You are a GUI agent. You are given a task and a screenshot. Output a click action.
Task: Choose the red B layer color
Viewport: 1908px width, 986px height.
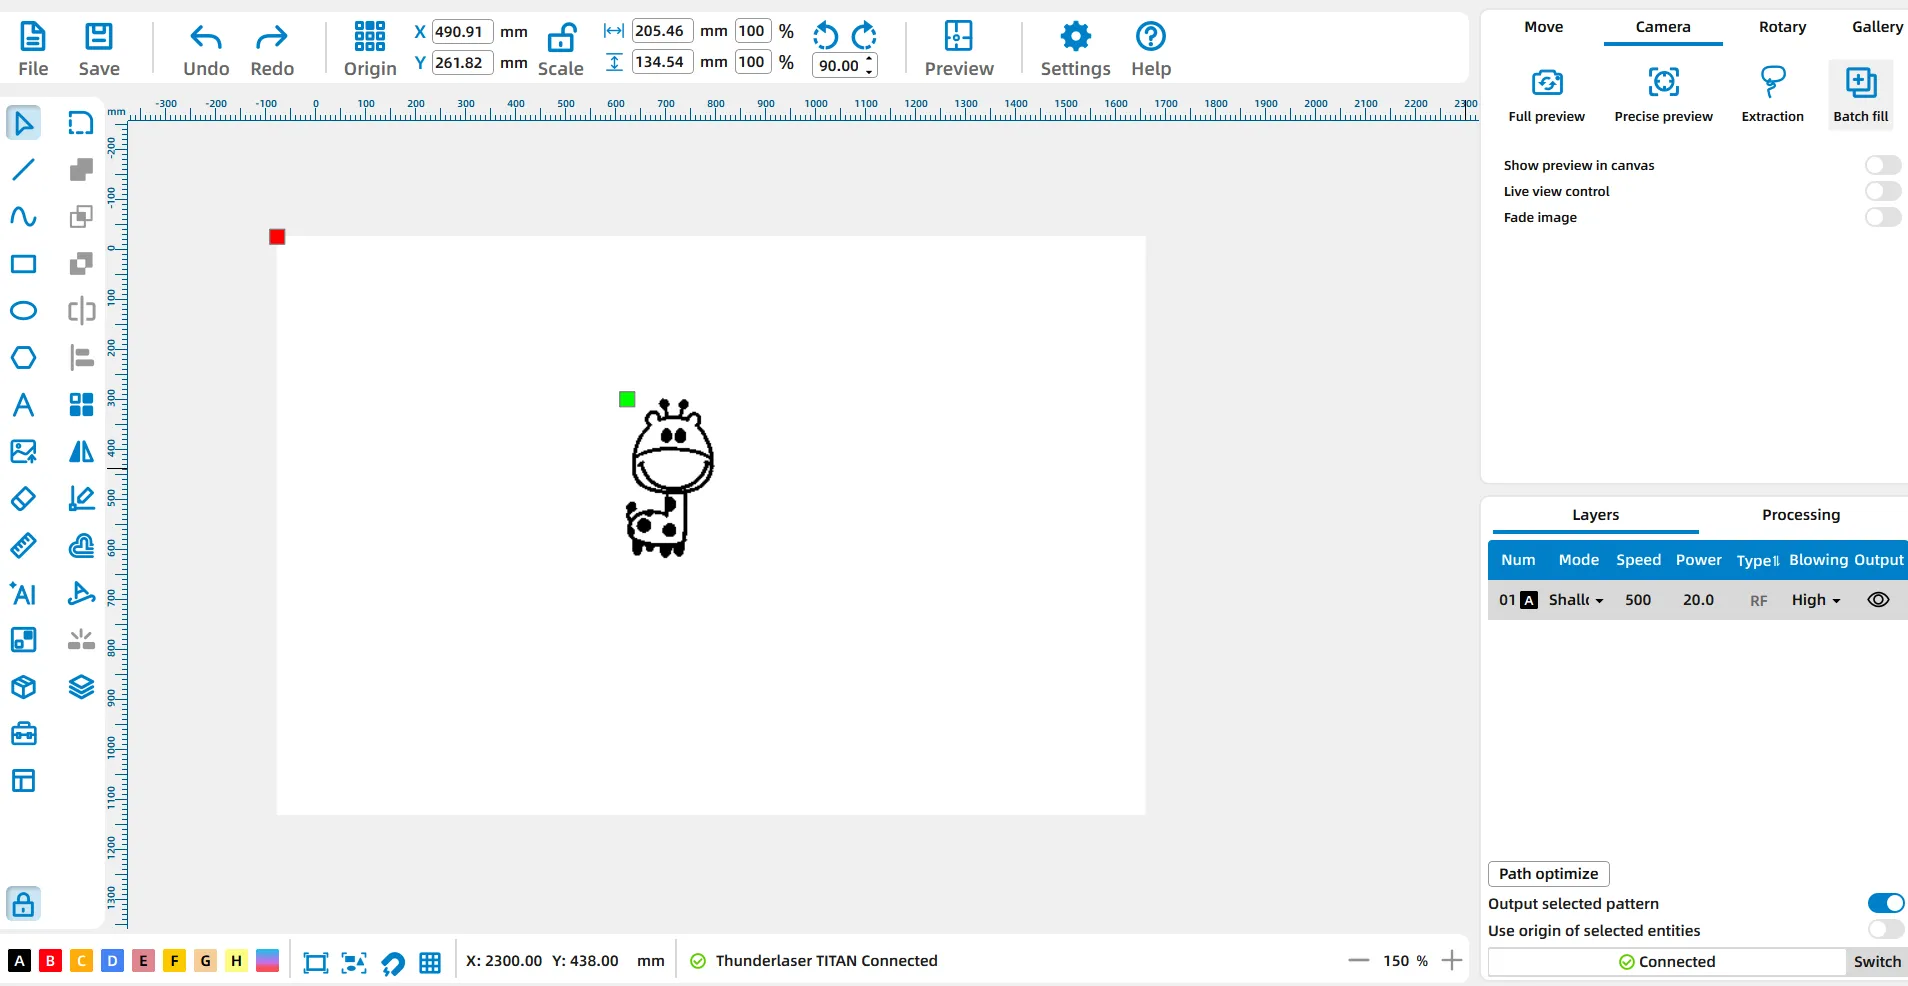(x=50, y=961)
